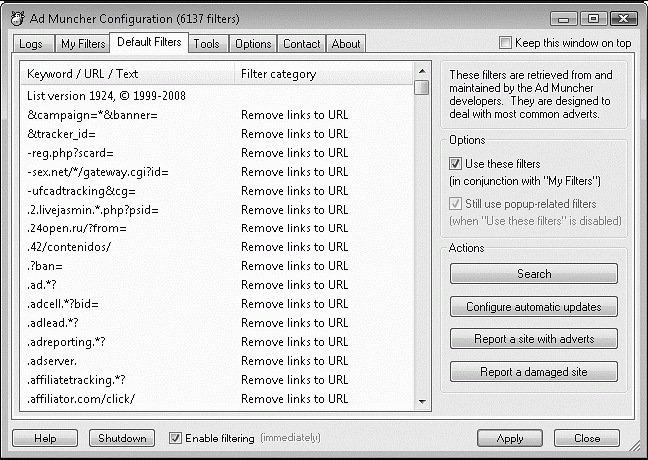648x460 pixels.
Task: Open Configure automatic updates
Action: [534, 307]
